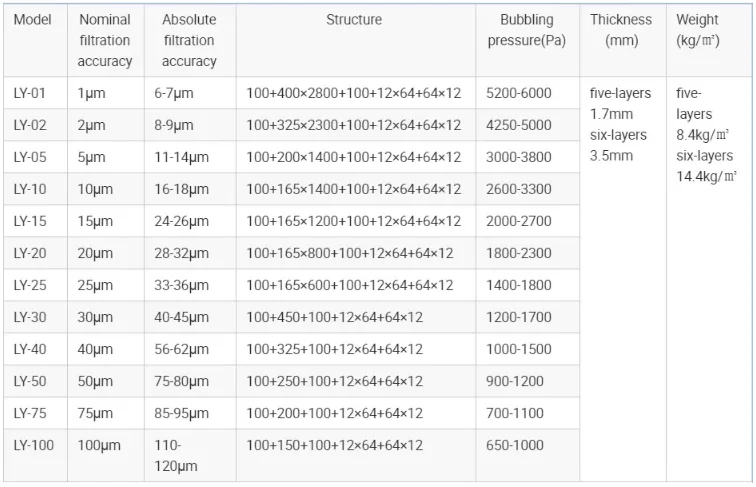Screen dimensions: 756x487
Task: Select the Structure column header
Action: point(354,20)
